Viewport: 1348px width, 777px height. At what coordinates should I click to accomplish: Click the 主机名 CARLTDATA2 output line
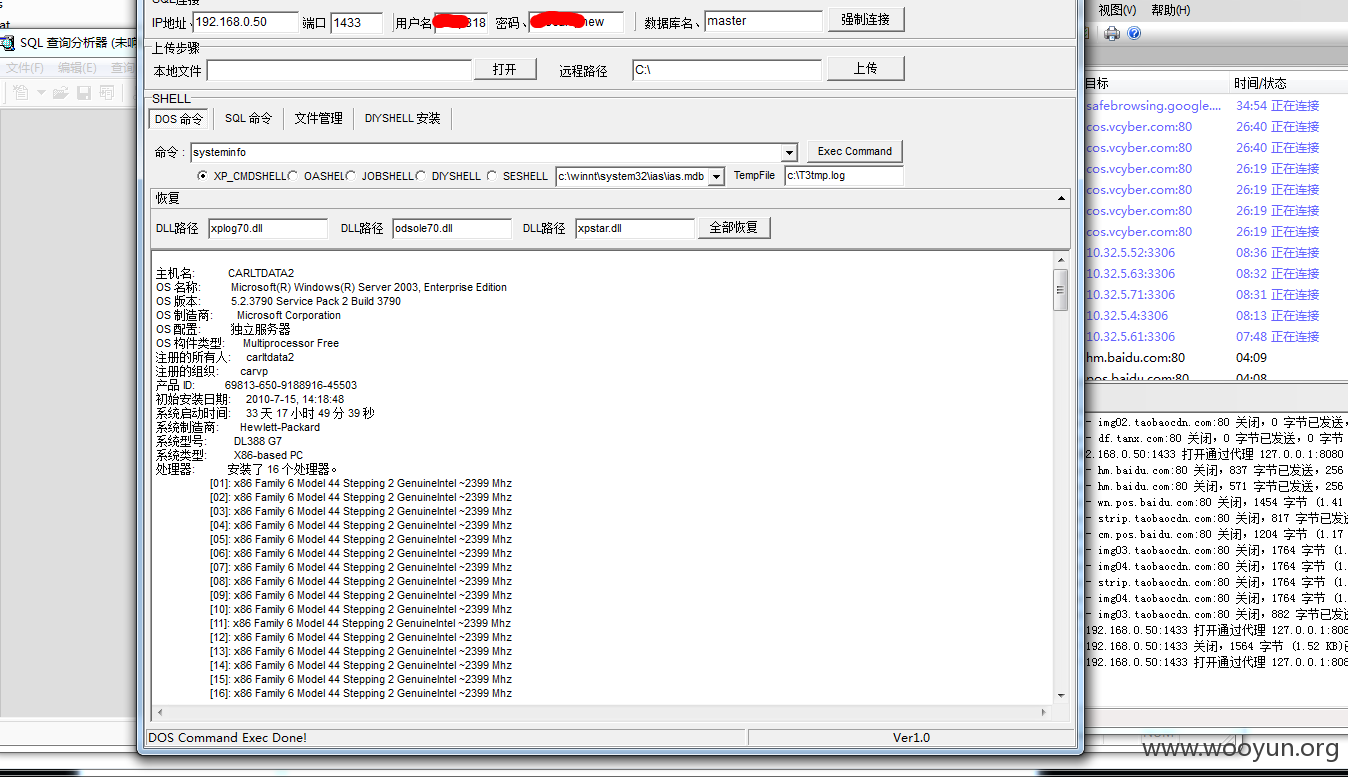point(225,273)
